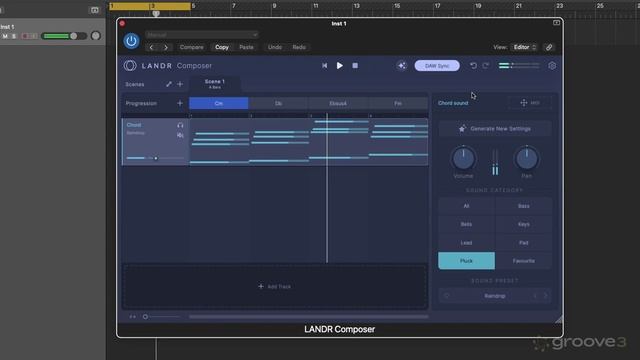Add a new scene with the plus icon
This screenshot has height=360, width=640.
180,84
